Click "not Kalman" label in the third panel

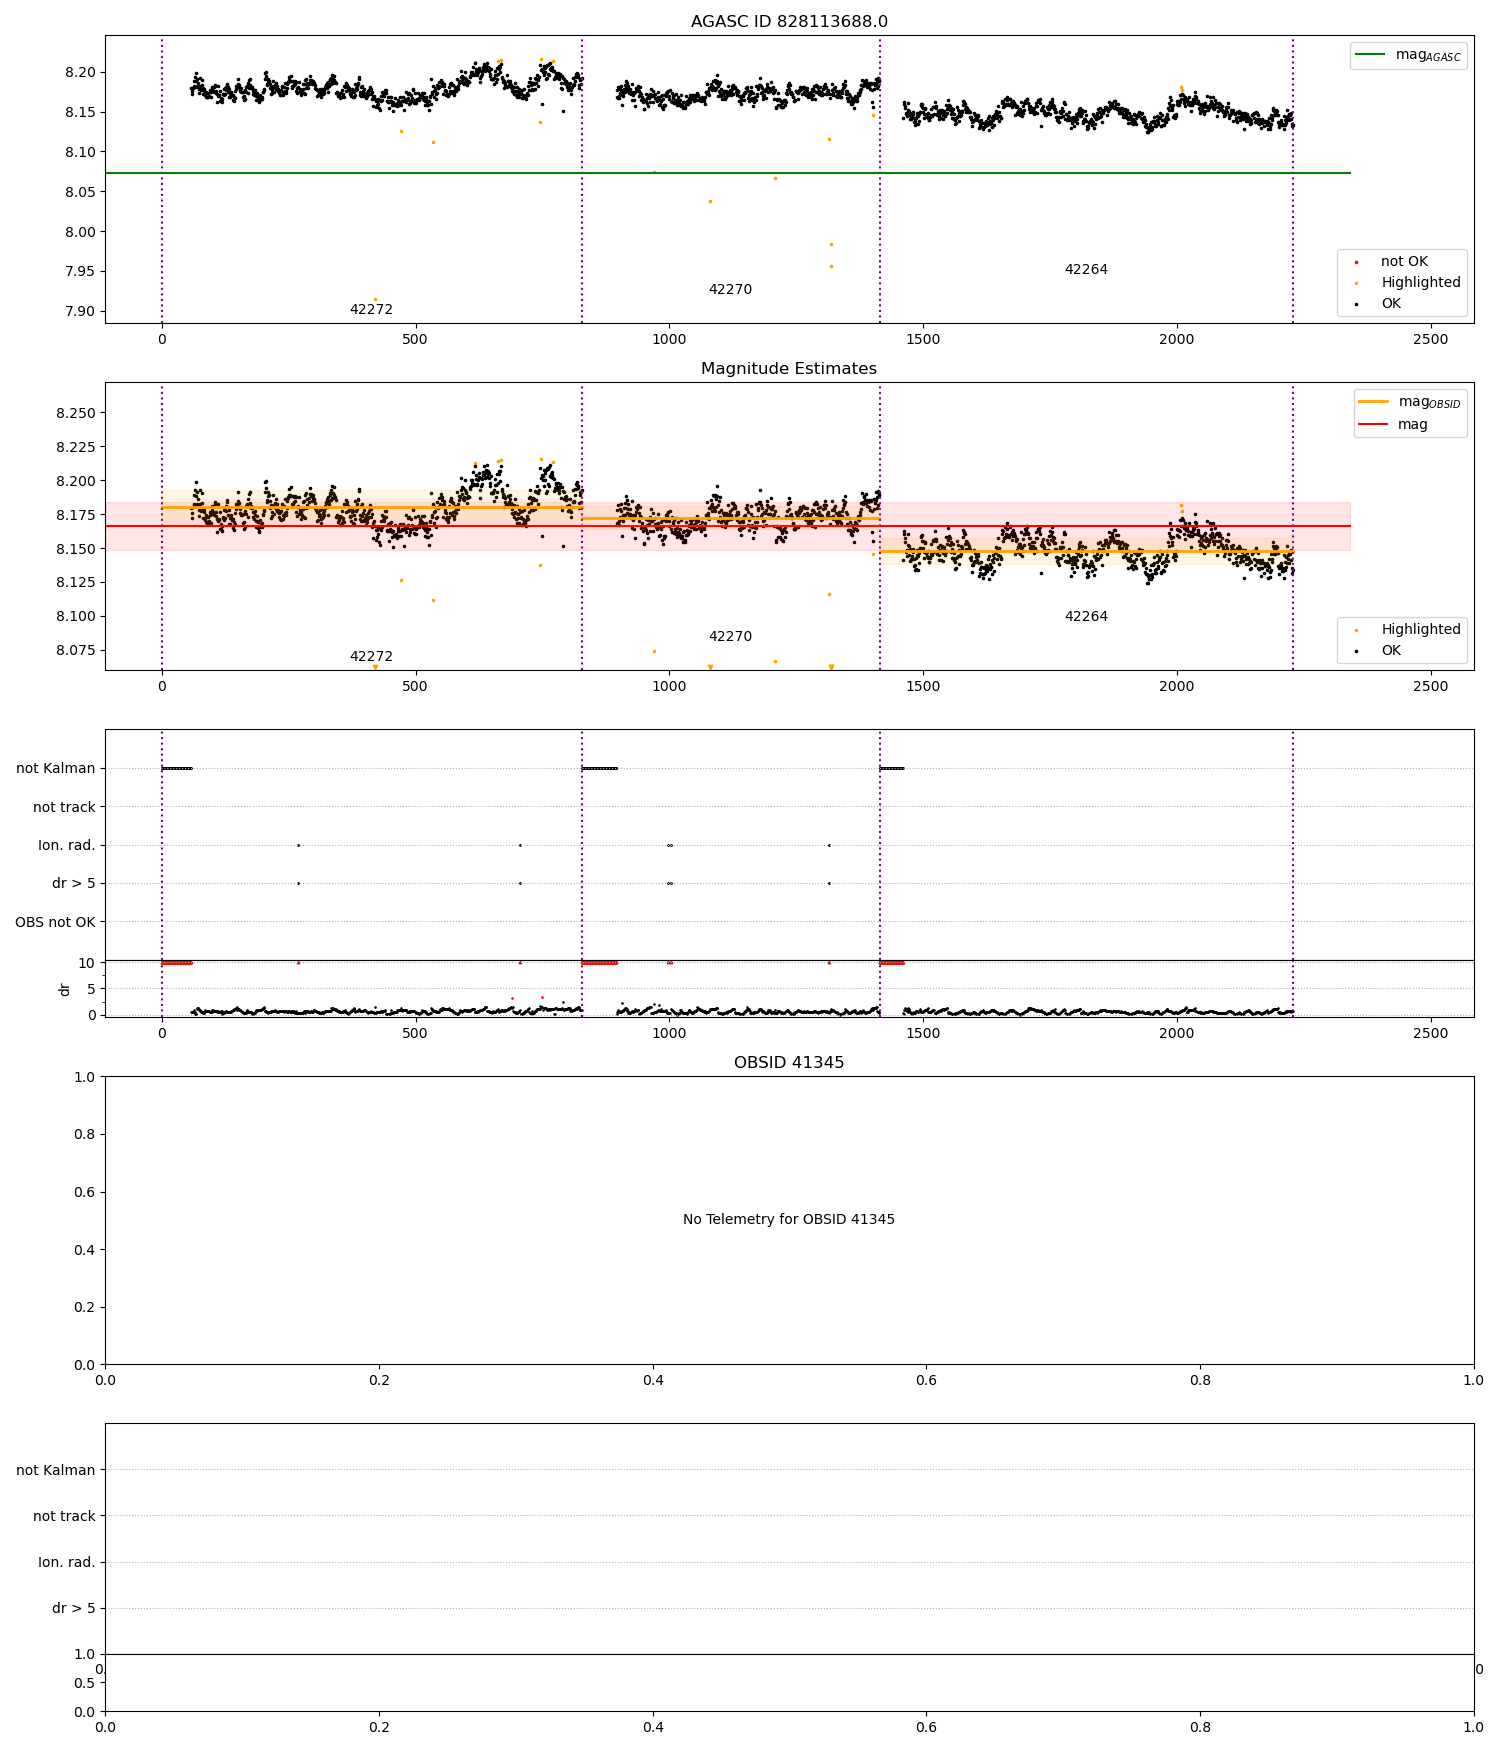click(x=56, y=769)
